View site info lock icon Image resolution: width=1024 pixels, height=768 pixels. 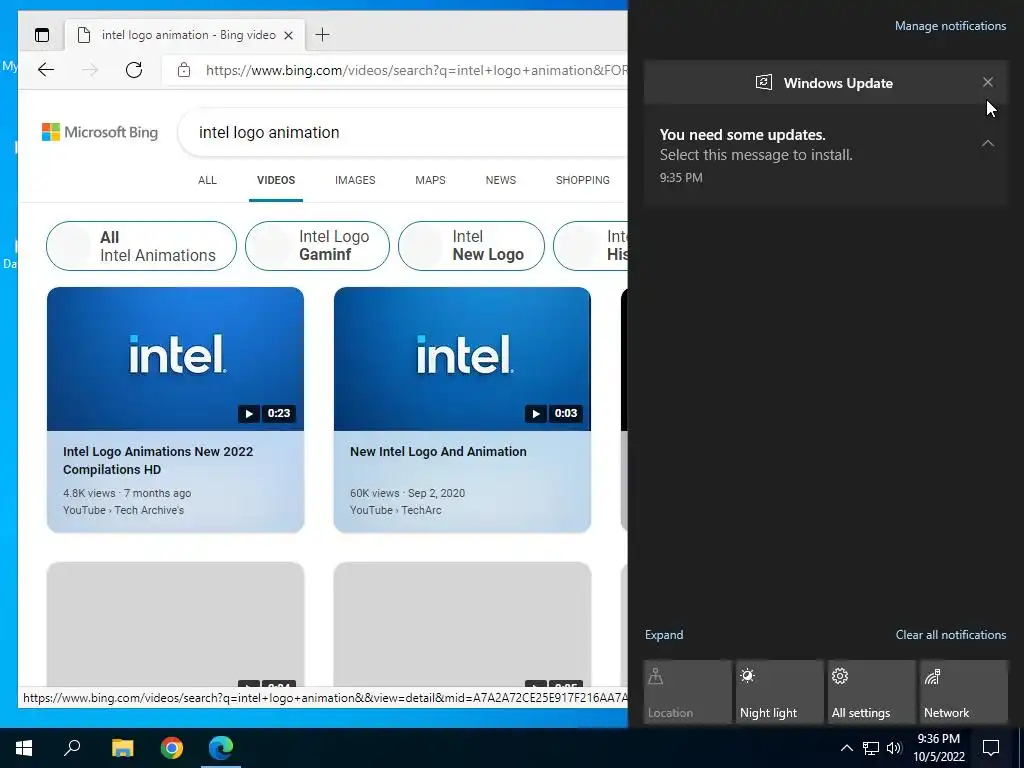(184, 70)
